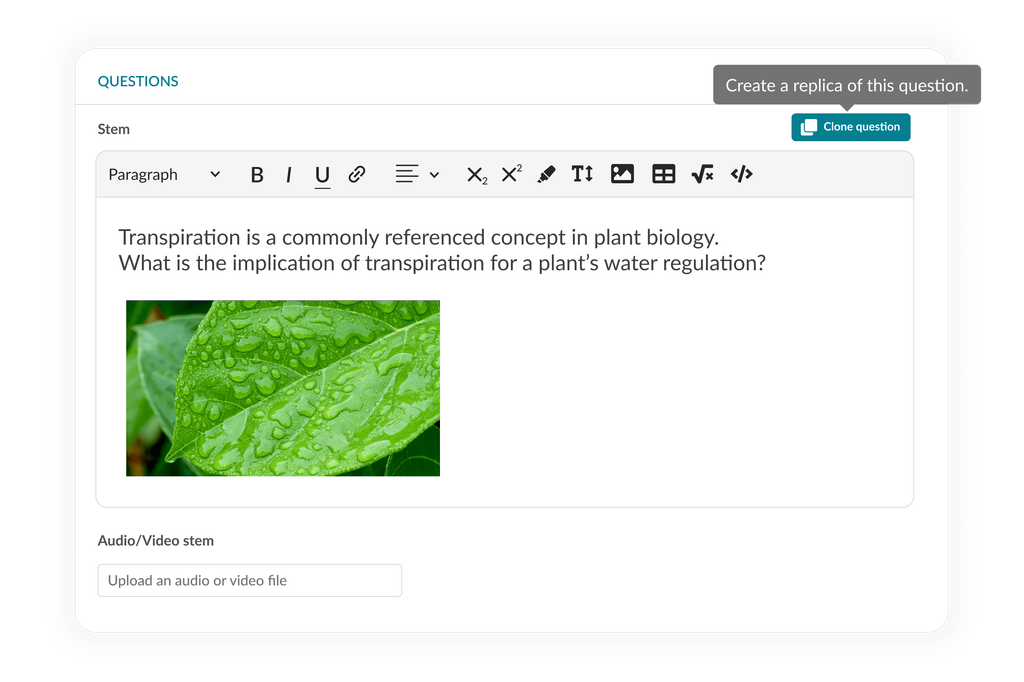Toggle italic formatting
This screenshot has width=1024, height=682.
[288, 174]
